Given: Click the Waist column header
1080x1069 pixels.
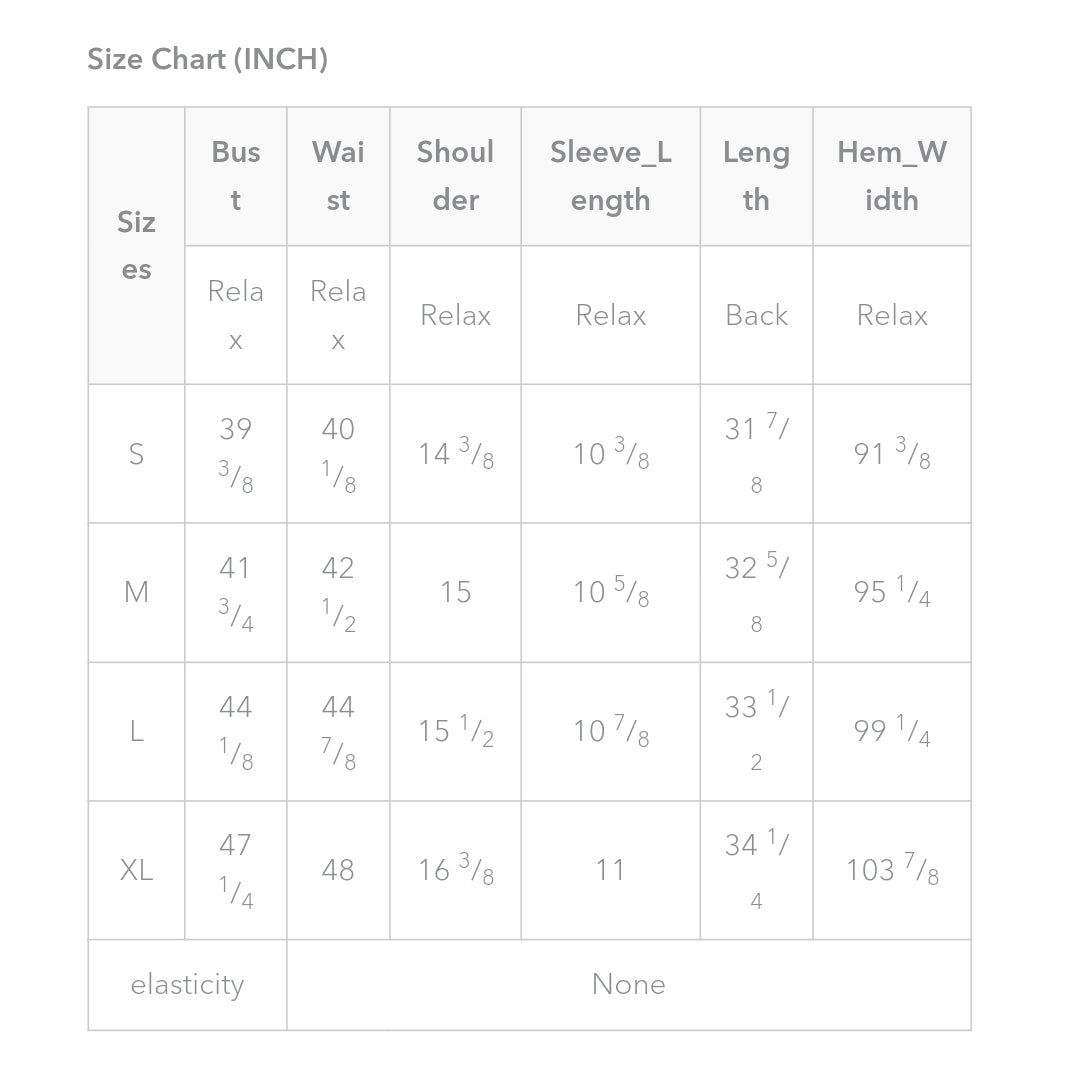Looking at the screenshot, I should pyautogui.click(x=338, y=176).
